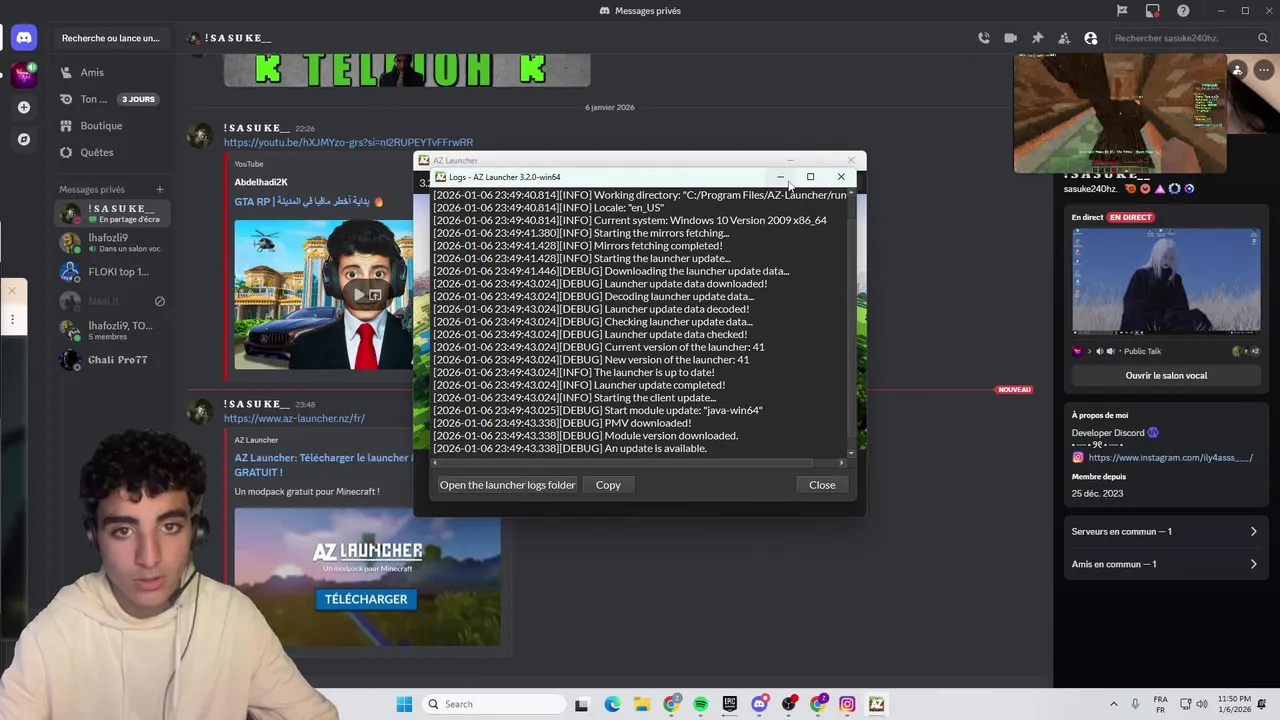Click the Logs window horizontal scrollbar

click(x=625, y=463)
